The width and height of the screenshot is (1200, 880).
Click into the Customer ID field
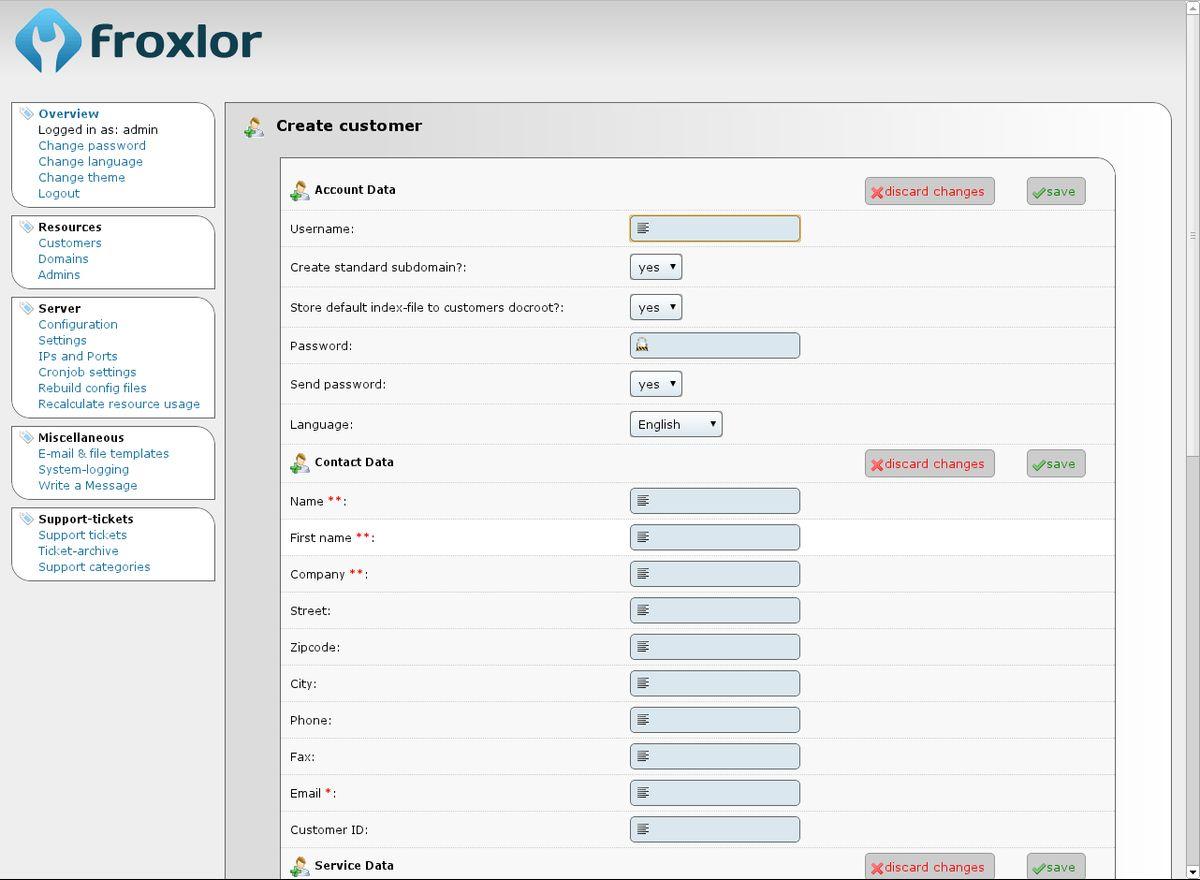click(x=715, y=829)
